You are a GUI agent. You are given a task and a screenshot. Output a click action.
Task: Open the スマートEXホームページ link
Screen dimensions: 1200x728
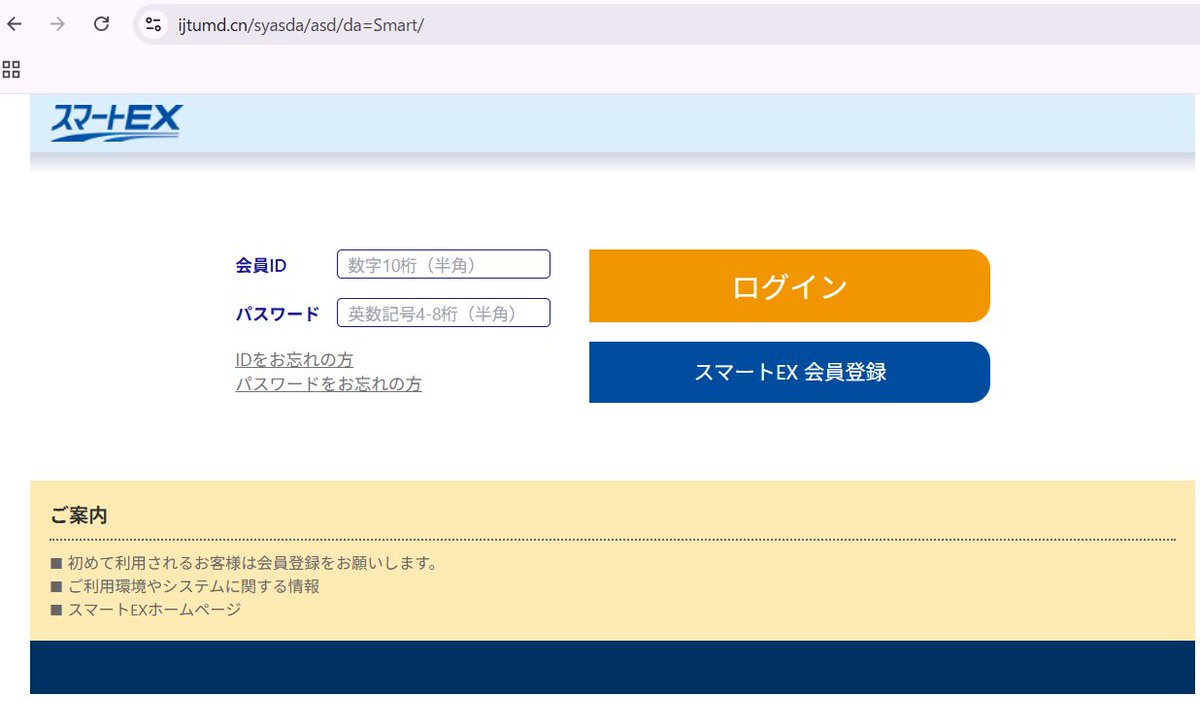[x=155, y=609]
